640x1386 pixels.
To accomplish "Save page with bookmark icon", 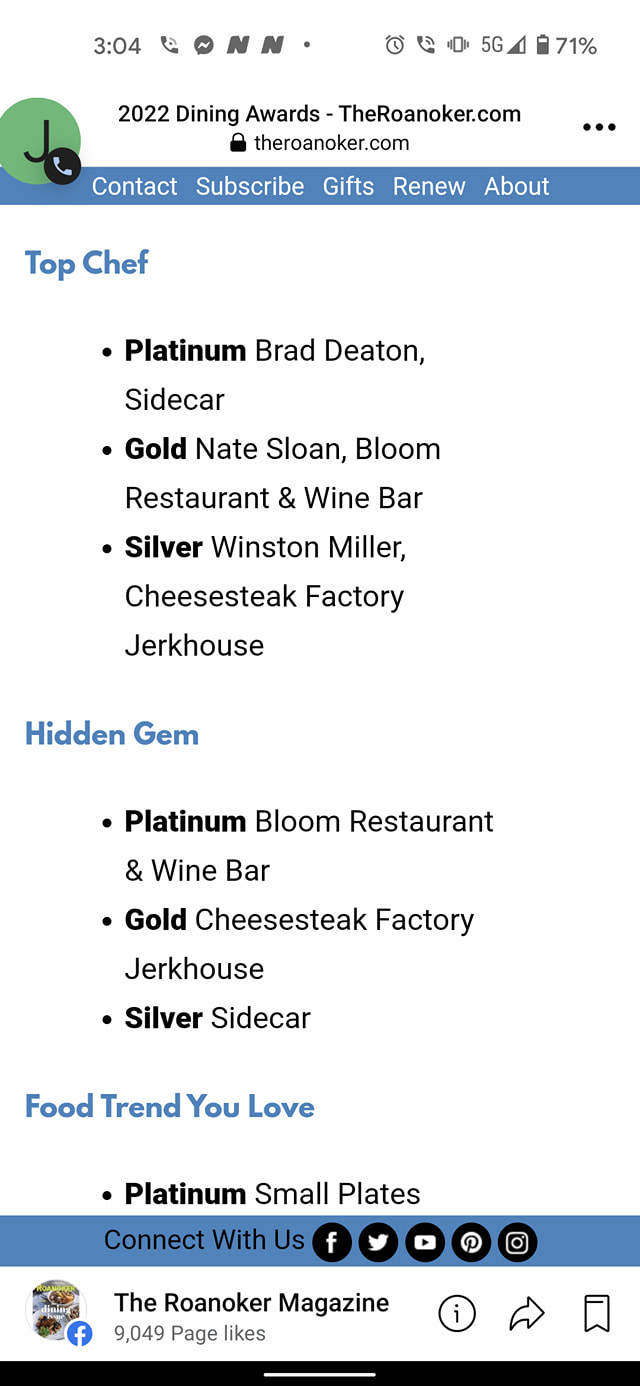I will point(596,1315).
